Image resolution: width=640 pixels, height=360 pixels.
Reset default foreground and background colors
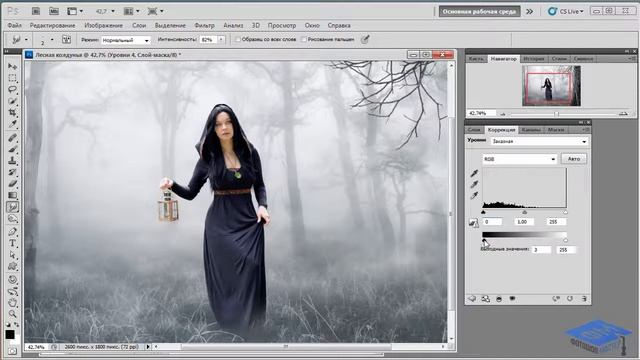tap(8, 325)
